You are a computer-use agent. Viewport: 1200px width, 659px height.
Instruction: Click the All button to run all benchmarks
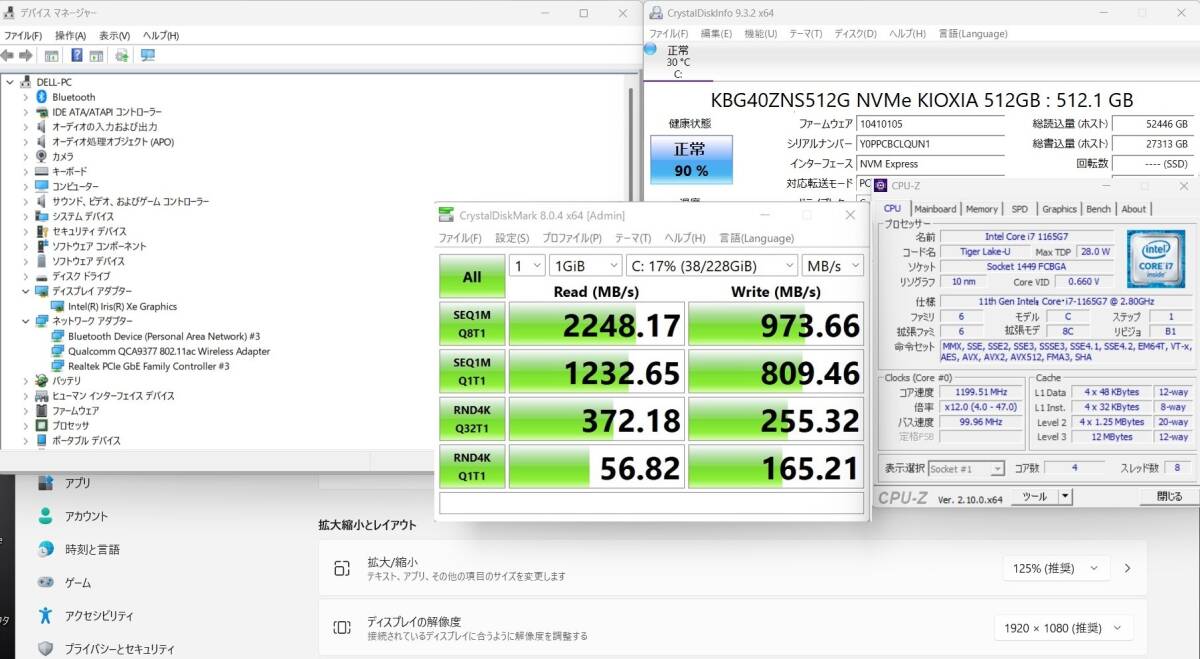click(x=471, y=276)
